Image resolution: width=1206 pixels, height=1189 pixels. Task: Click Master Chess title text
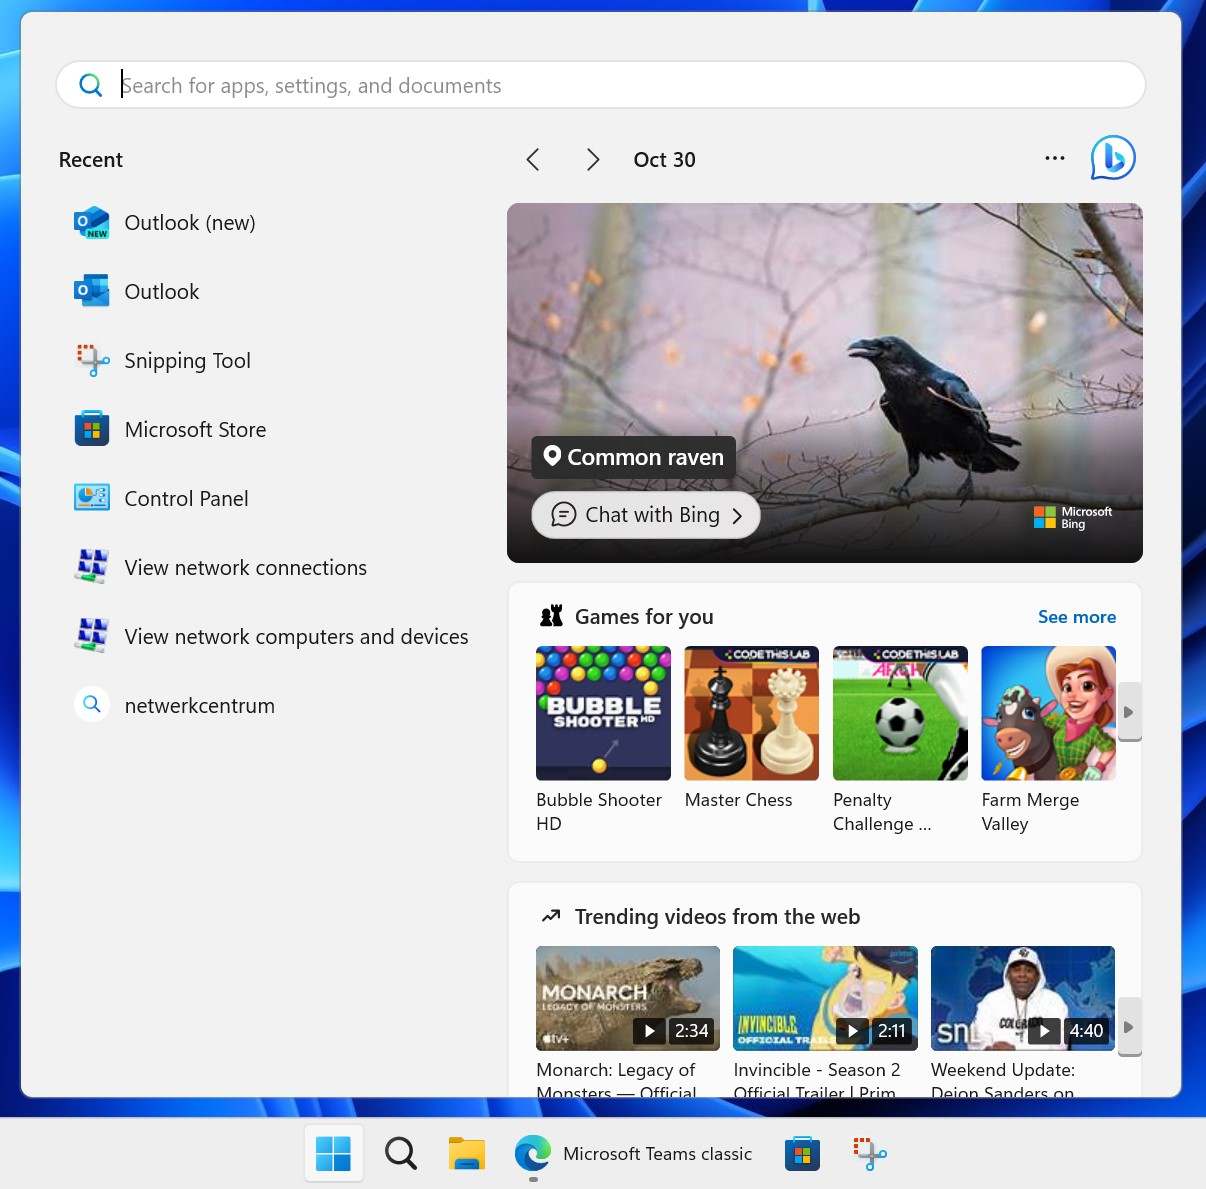point(739,800)
